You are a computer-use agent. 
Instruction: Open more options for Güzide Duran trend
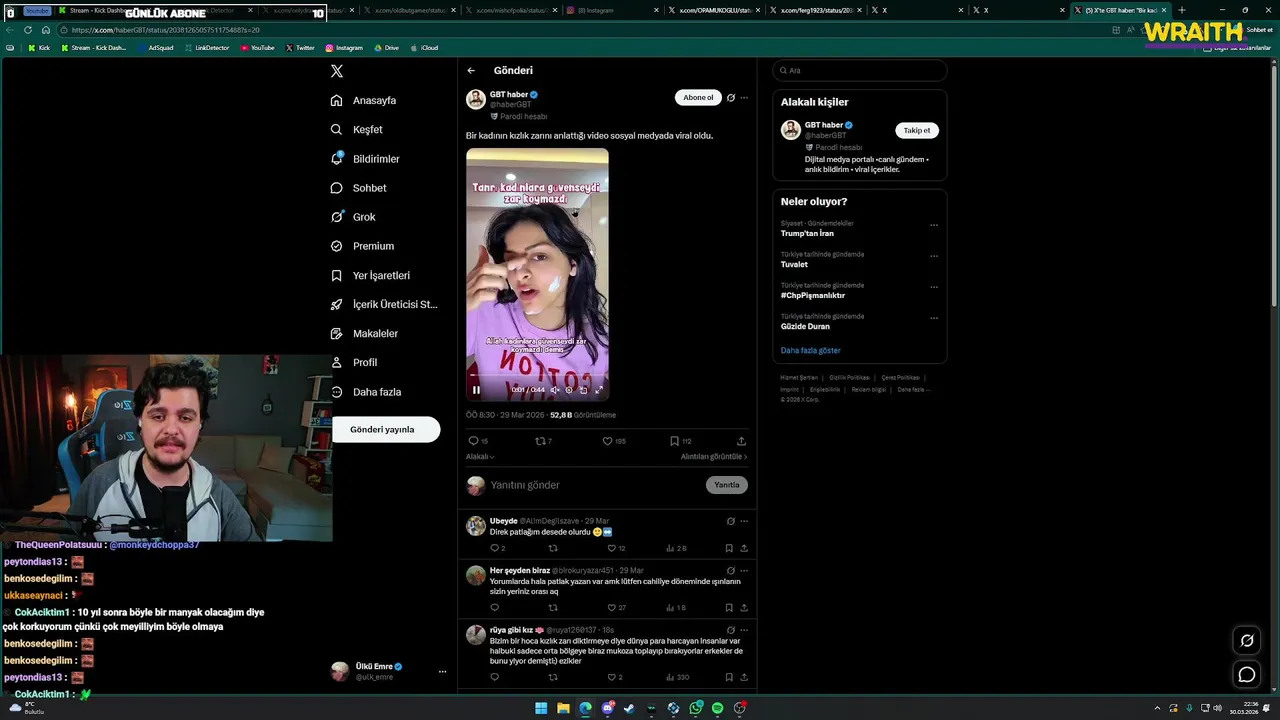tap(934, 318)
